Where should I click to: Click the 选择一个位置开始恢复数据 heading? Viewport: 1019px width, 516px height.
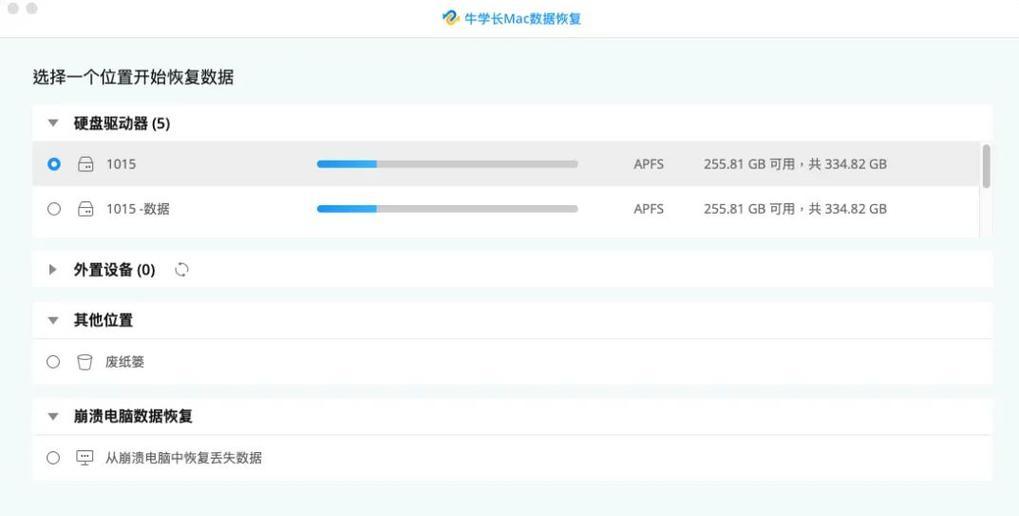coord(133,77)
